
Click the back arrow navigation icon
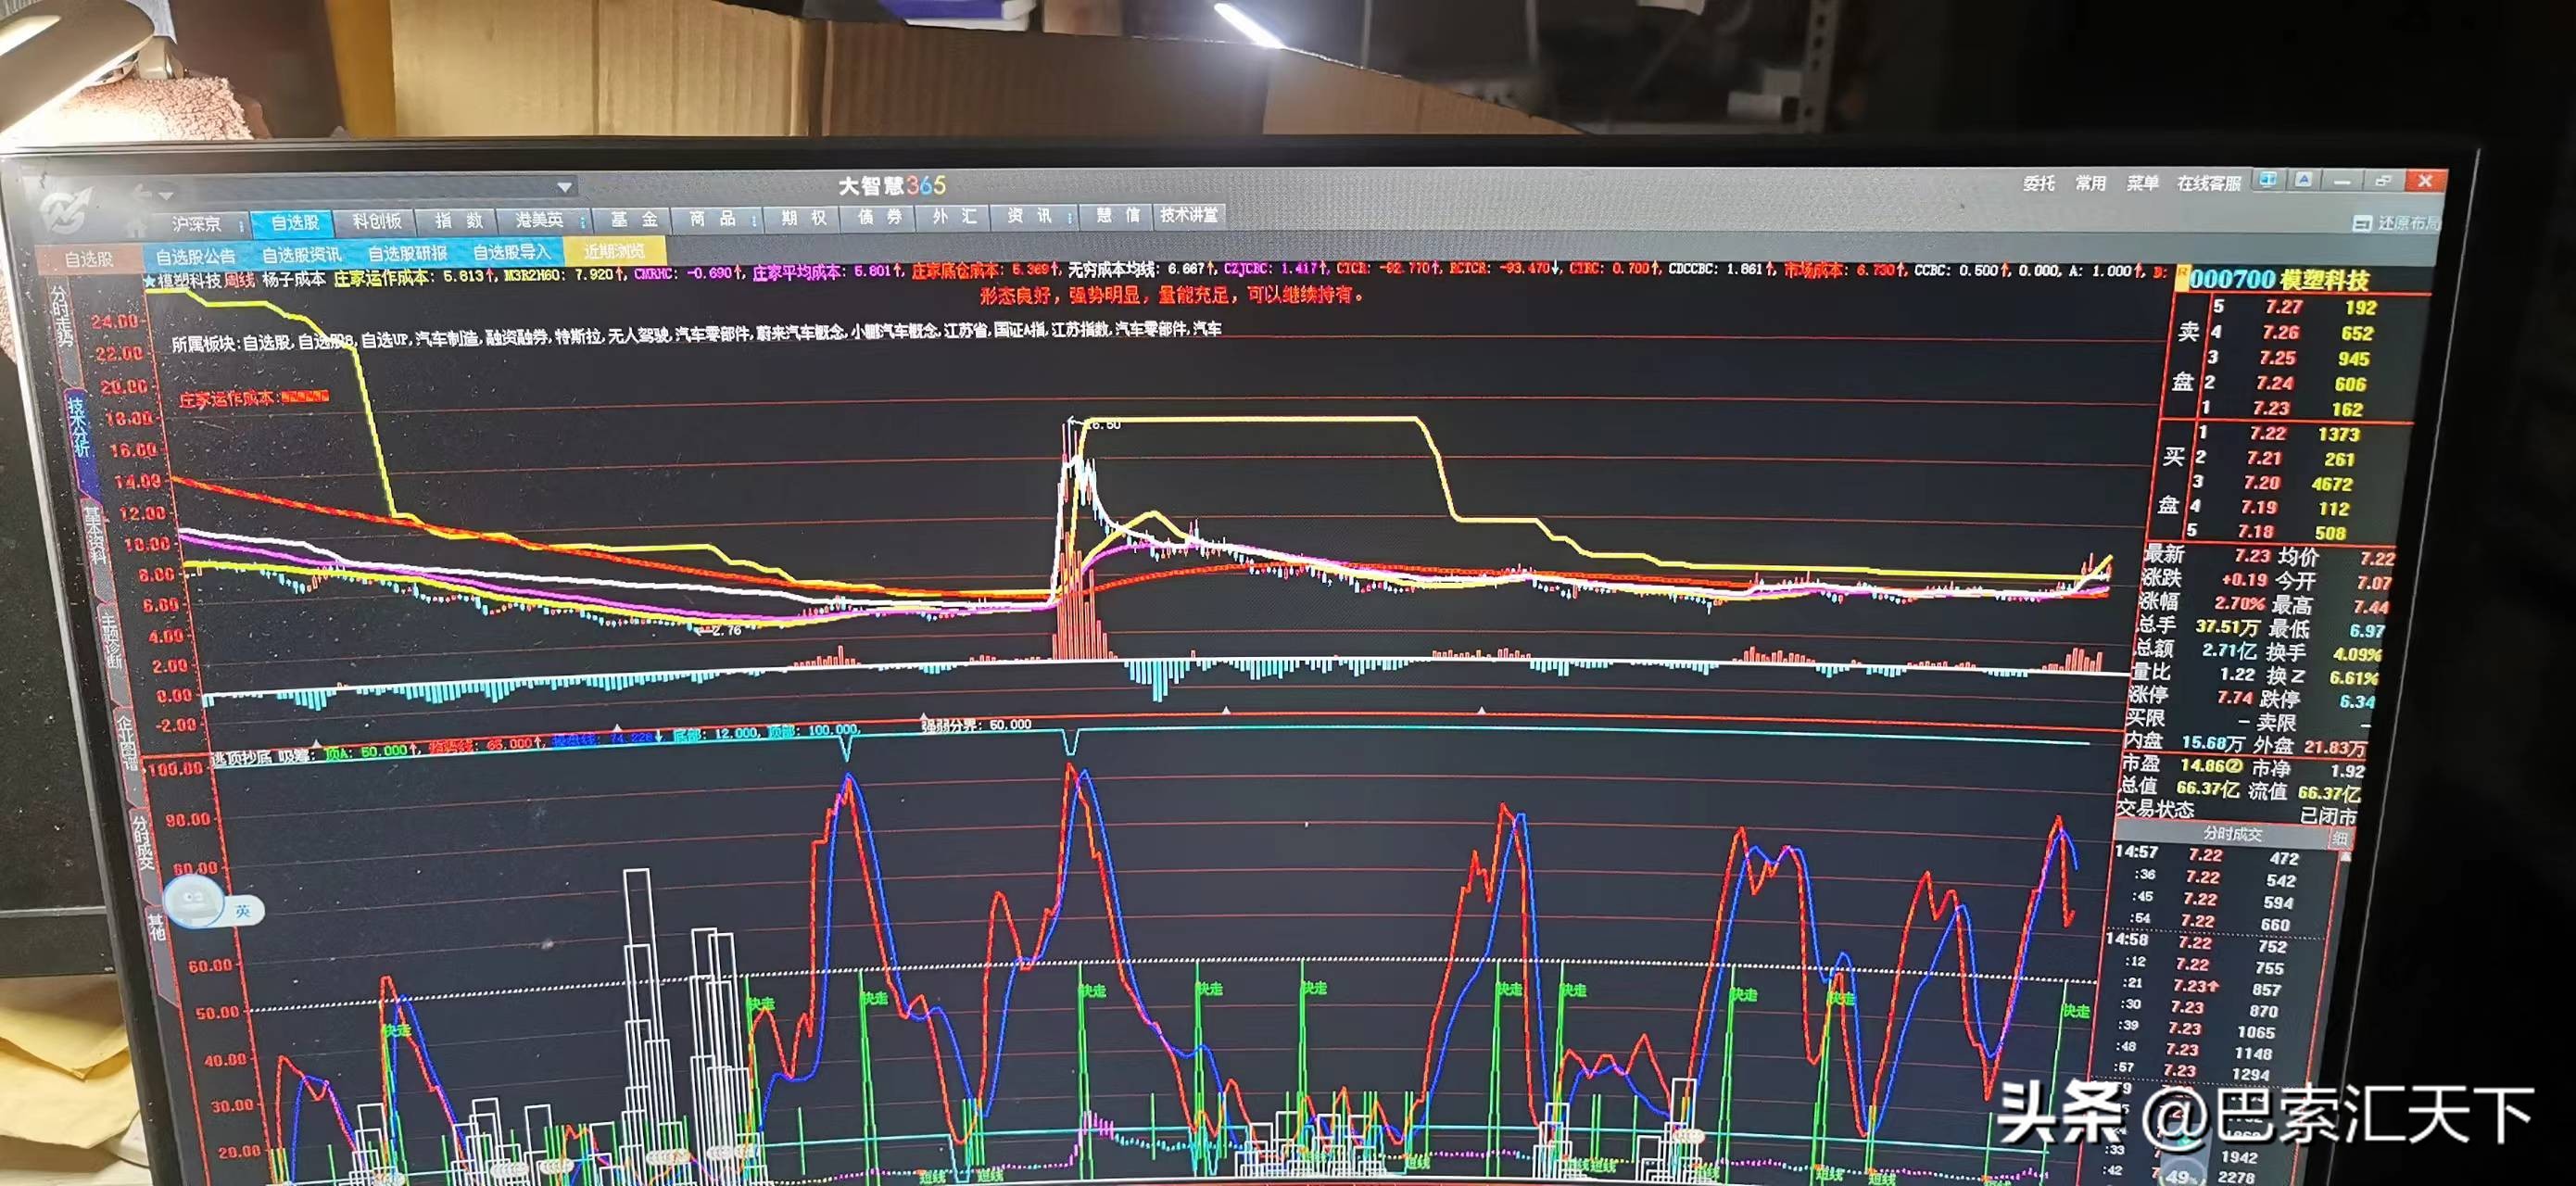click(x=143, y=193)
